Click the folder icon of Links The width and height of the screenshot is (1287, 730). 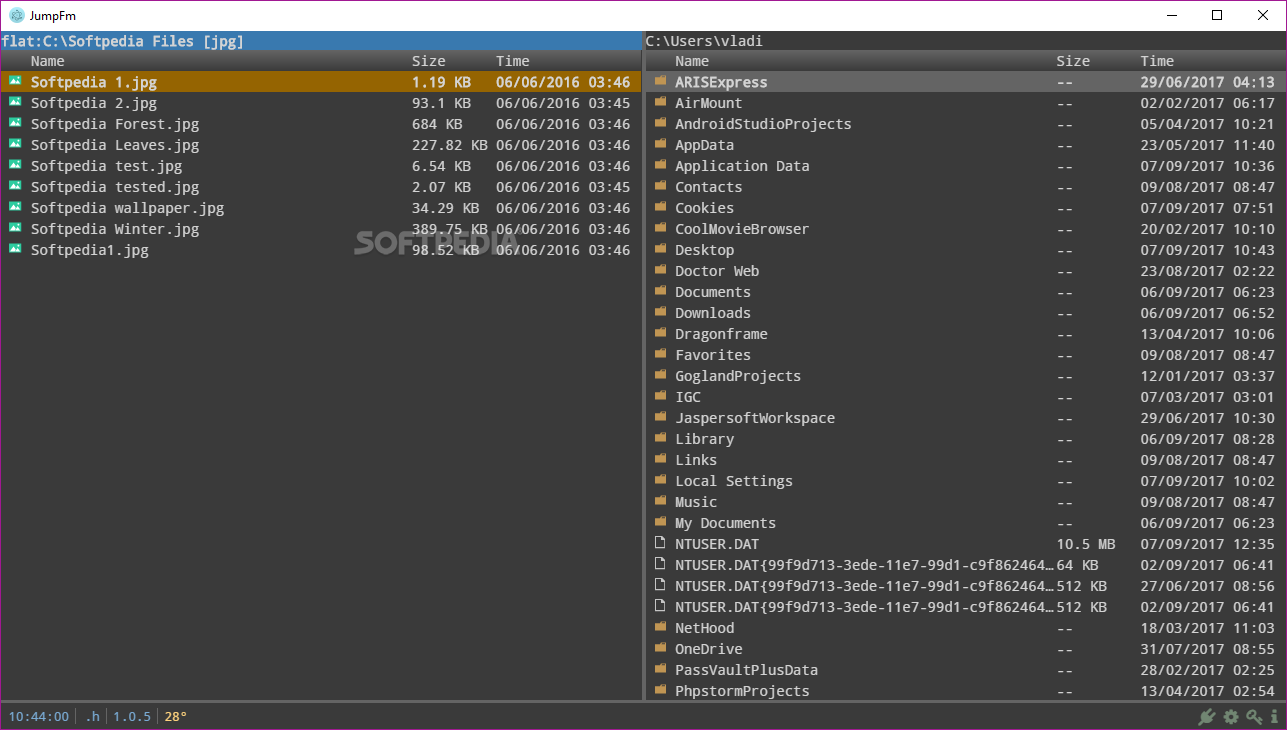pyautogui.click(x=660, y=459)
